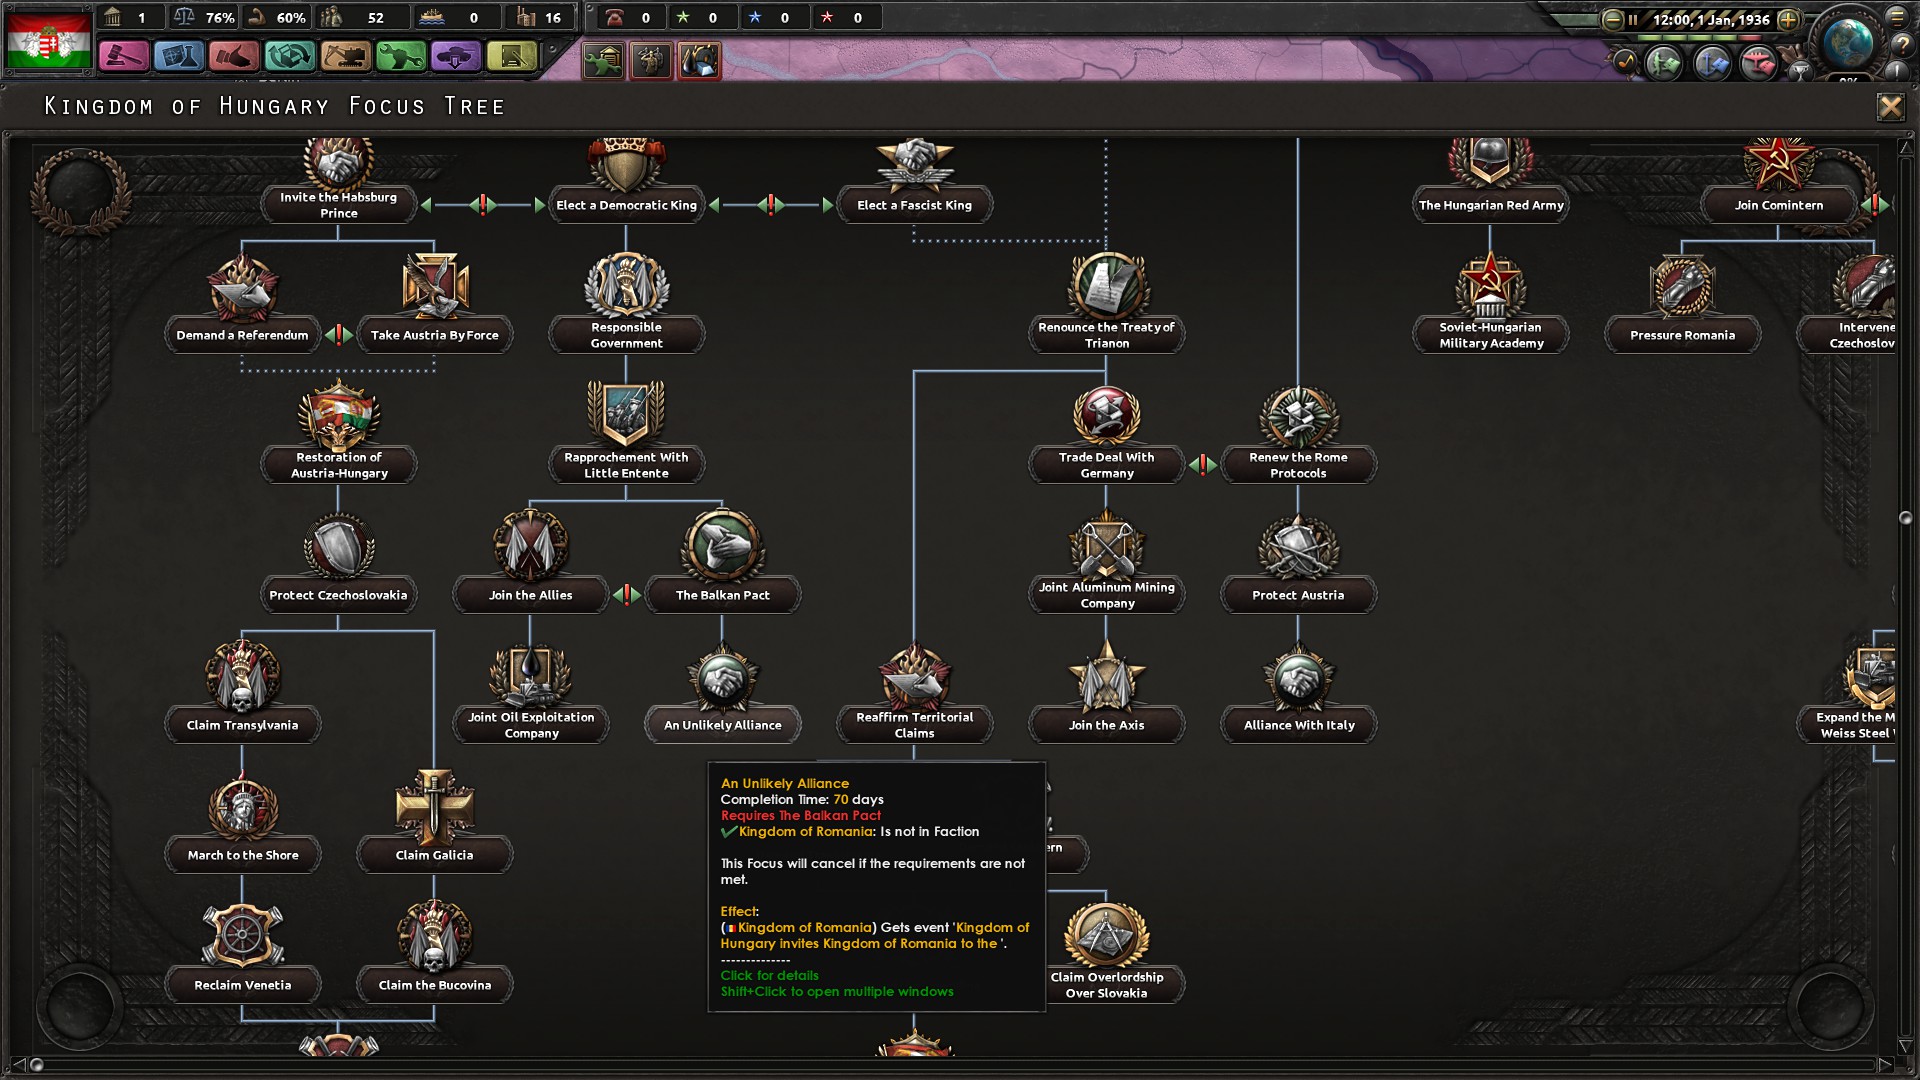Click the date bar to unpause

tap(1710, 19)
